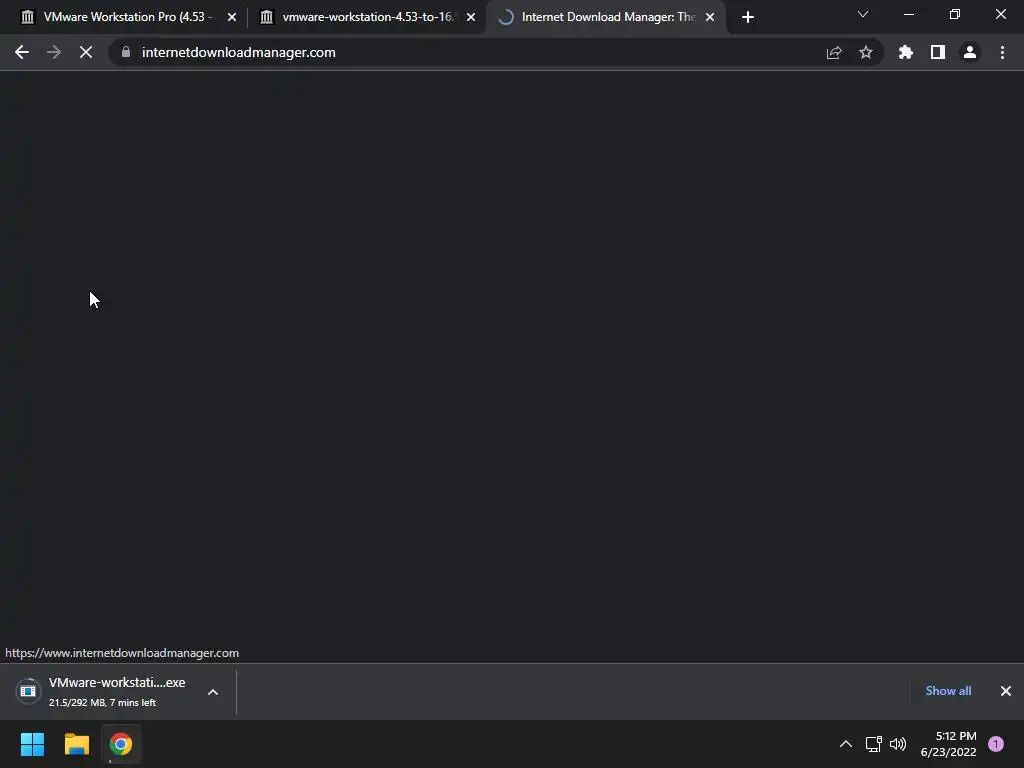Open the Extensions puzzle icon
The width and height of the screenshot is (1024, 768).
906,52
